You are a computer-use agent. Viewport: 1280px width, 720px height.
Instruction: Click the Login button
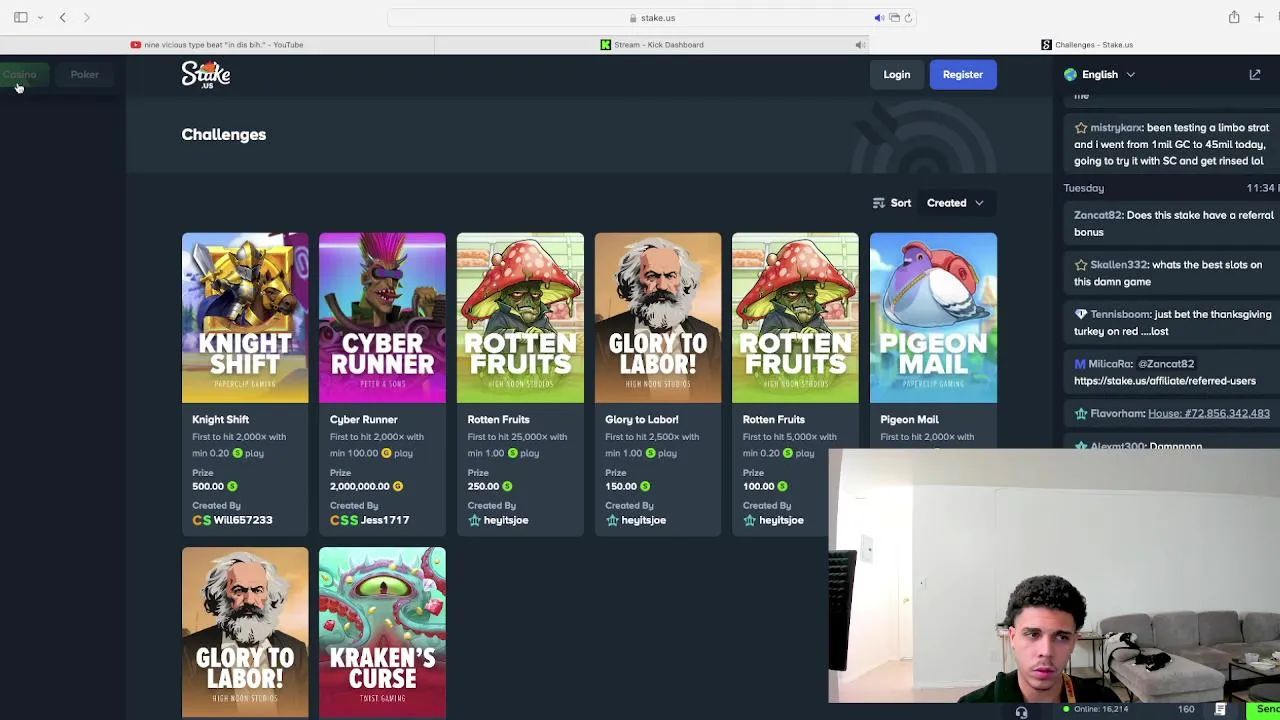[897, 74]
